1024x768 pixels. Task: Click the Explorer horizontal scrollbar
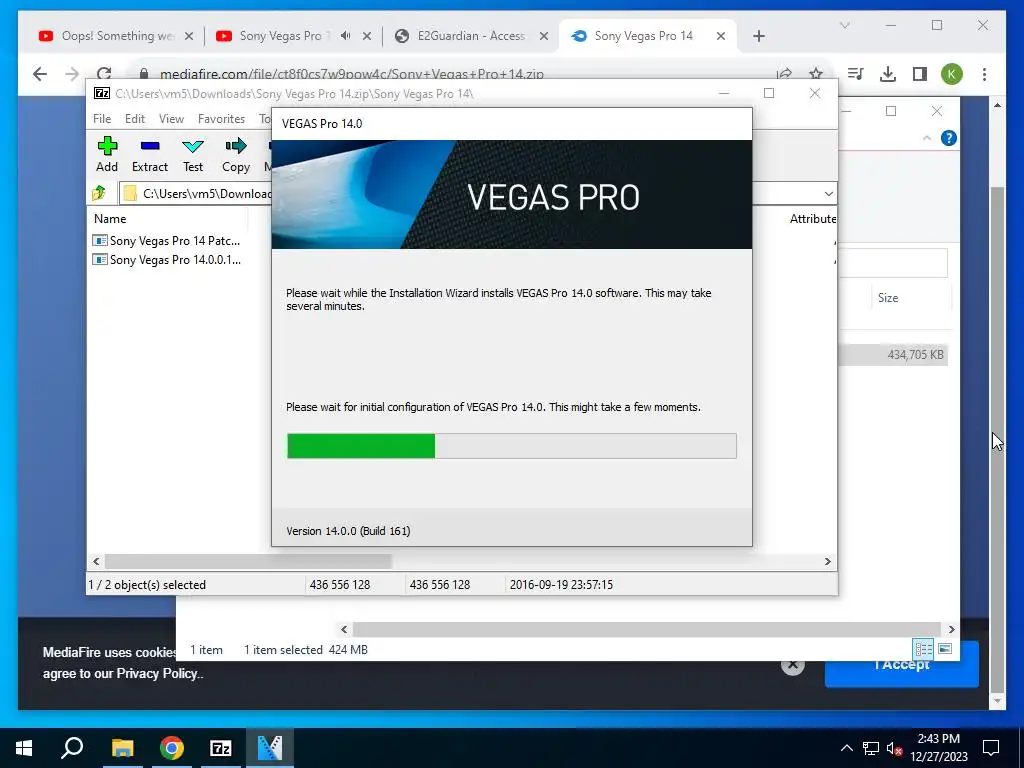646,629
